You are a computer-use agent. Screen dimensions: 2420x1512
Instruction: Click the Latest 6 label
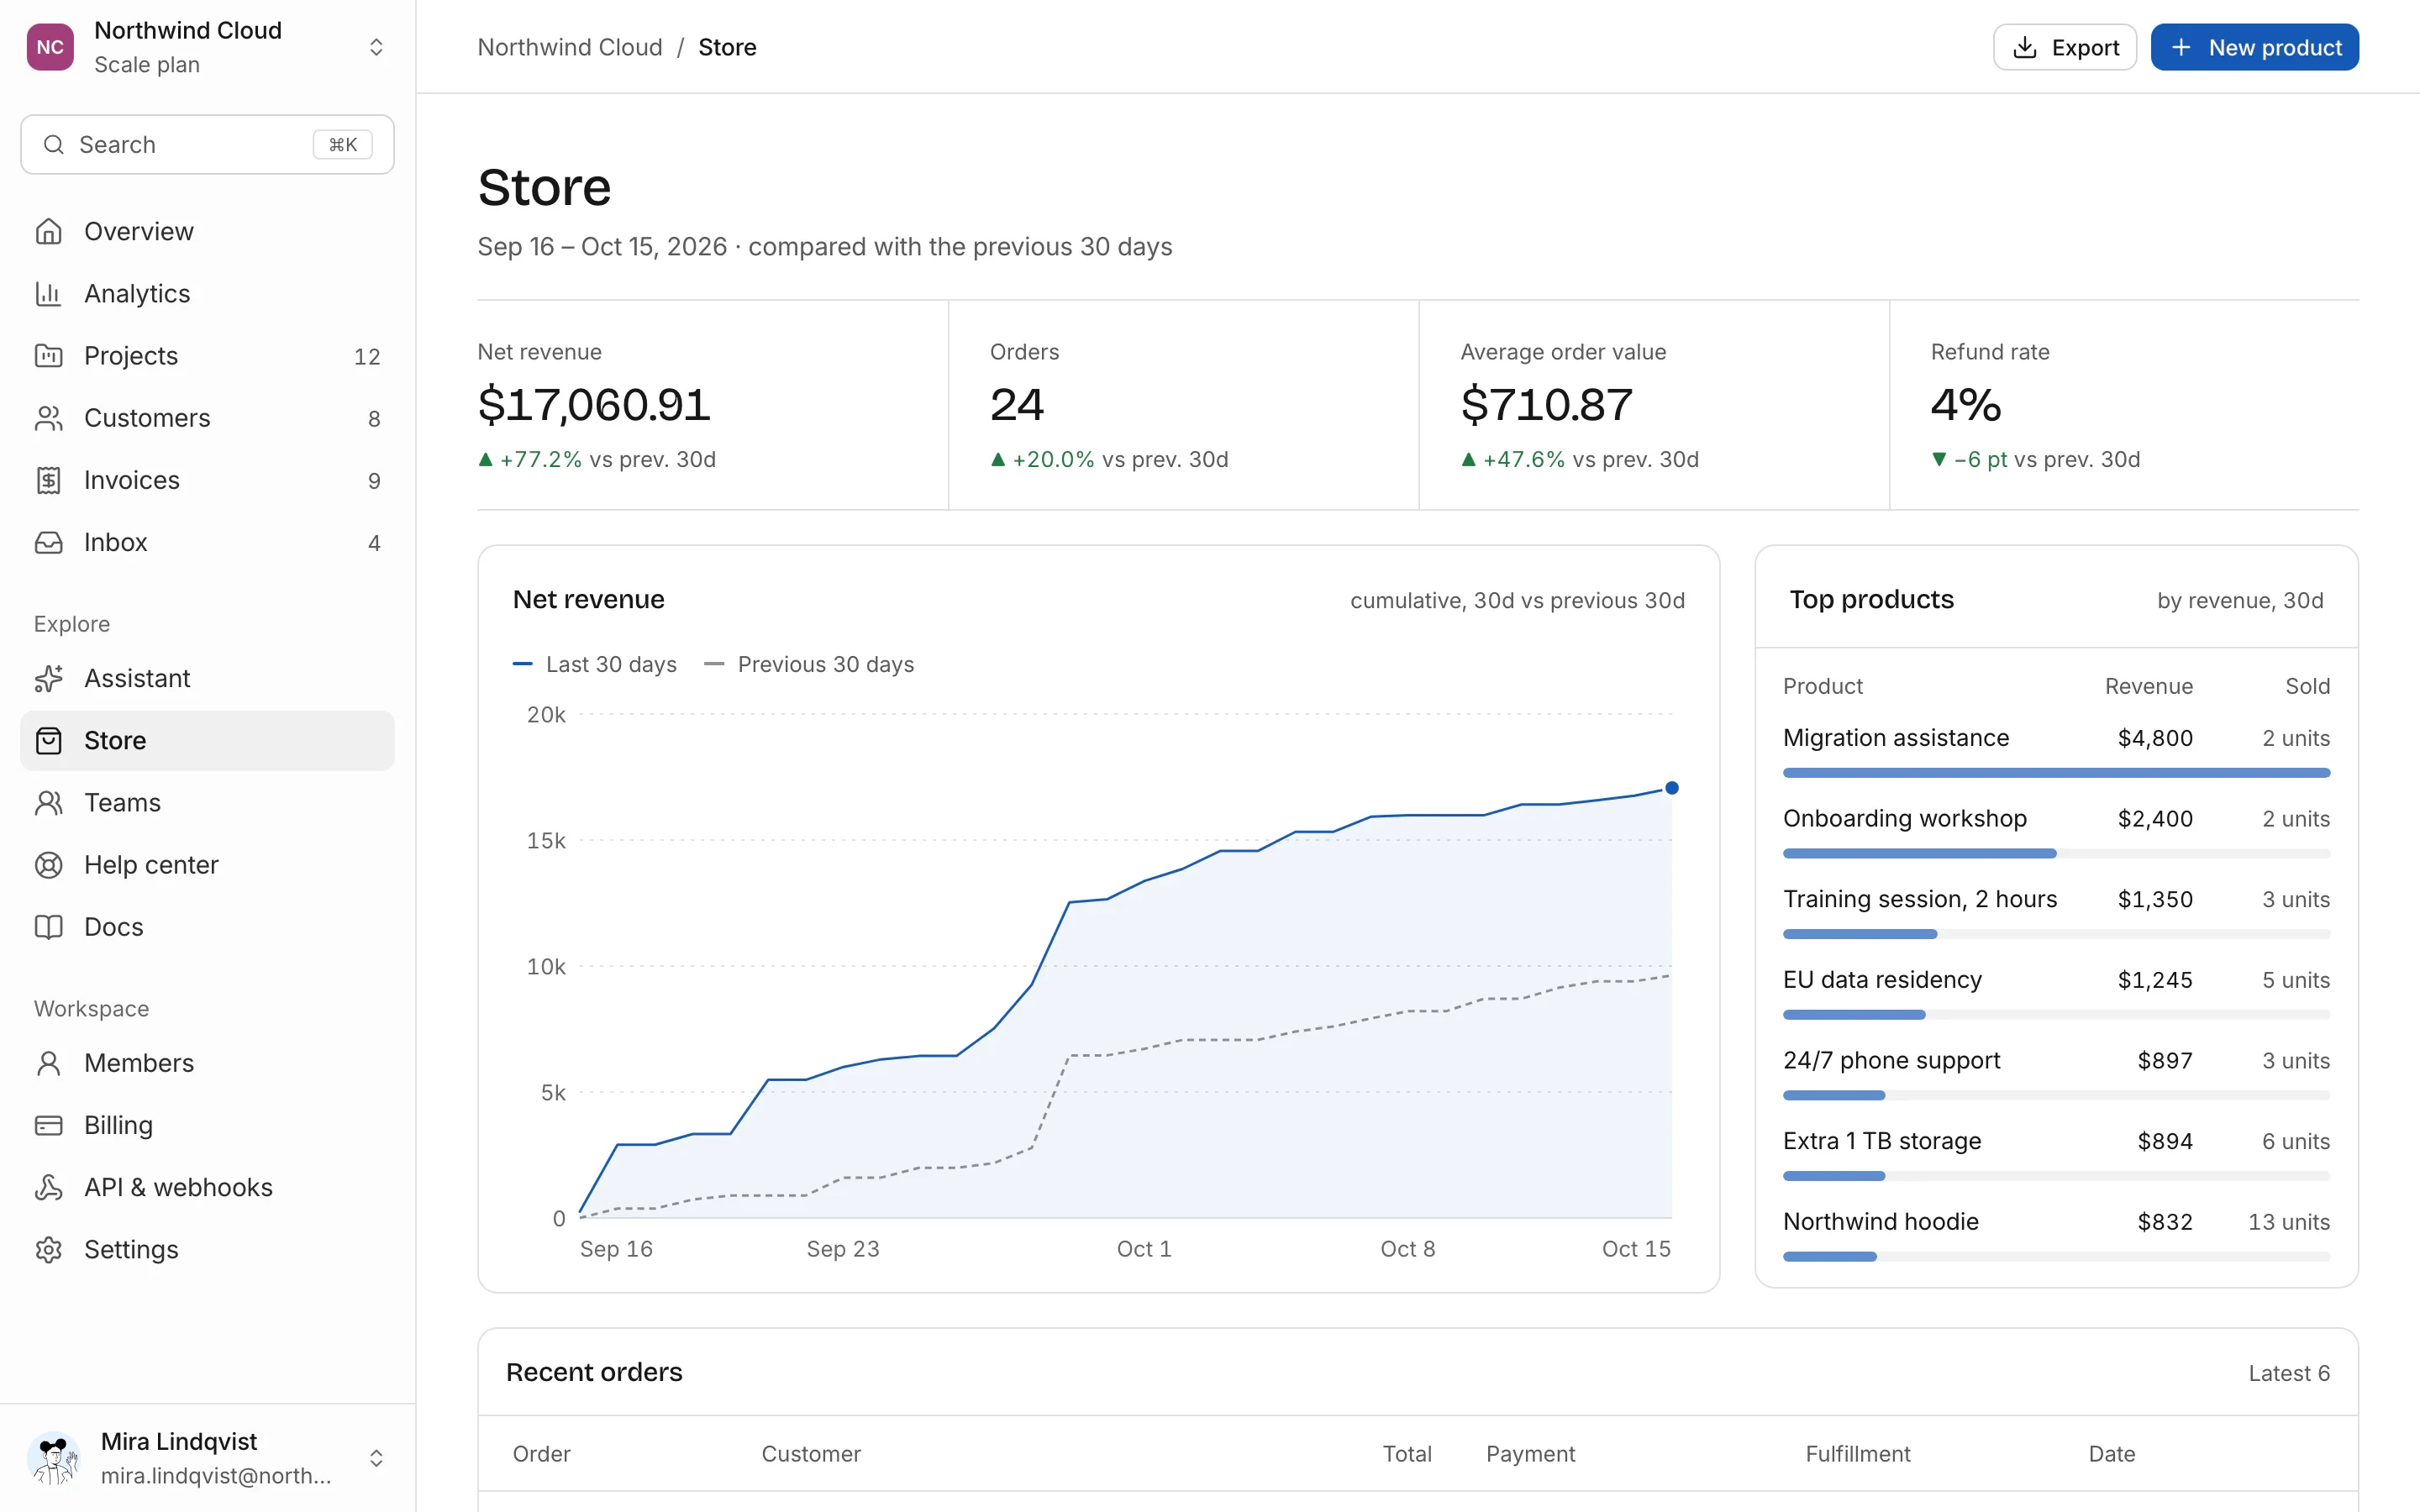click(2289, 1373)
